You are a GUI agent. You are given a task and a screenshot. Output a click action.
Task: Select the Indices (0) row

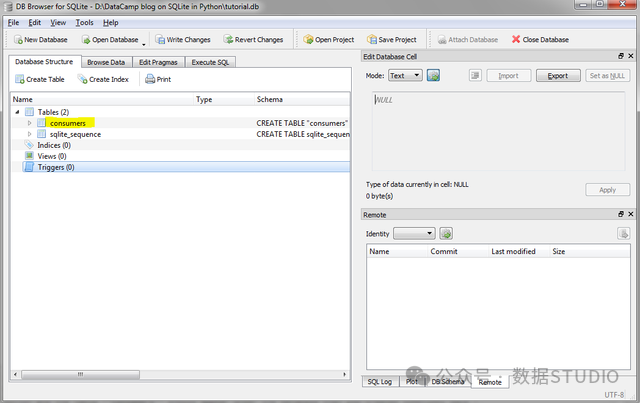click(181, 145)
